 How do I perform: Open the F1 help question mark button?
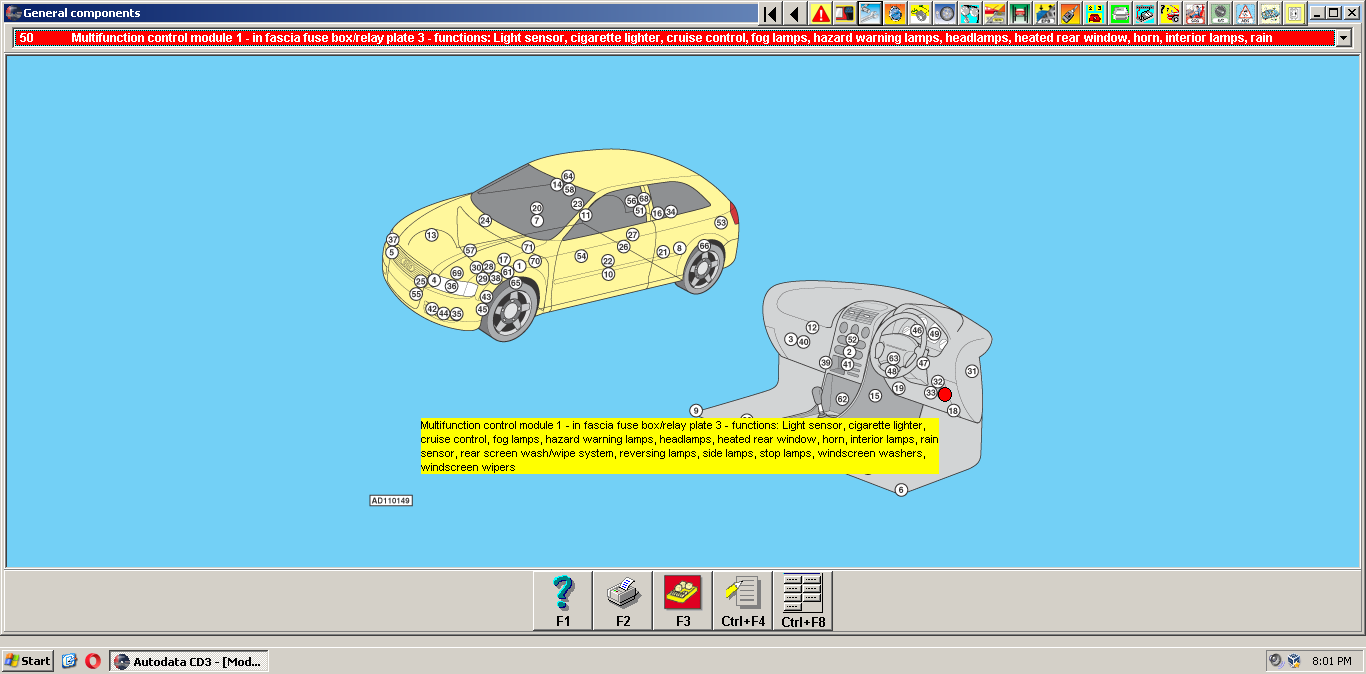[563, 601]
